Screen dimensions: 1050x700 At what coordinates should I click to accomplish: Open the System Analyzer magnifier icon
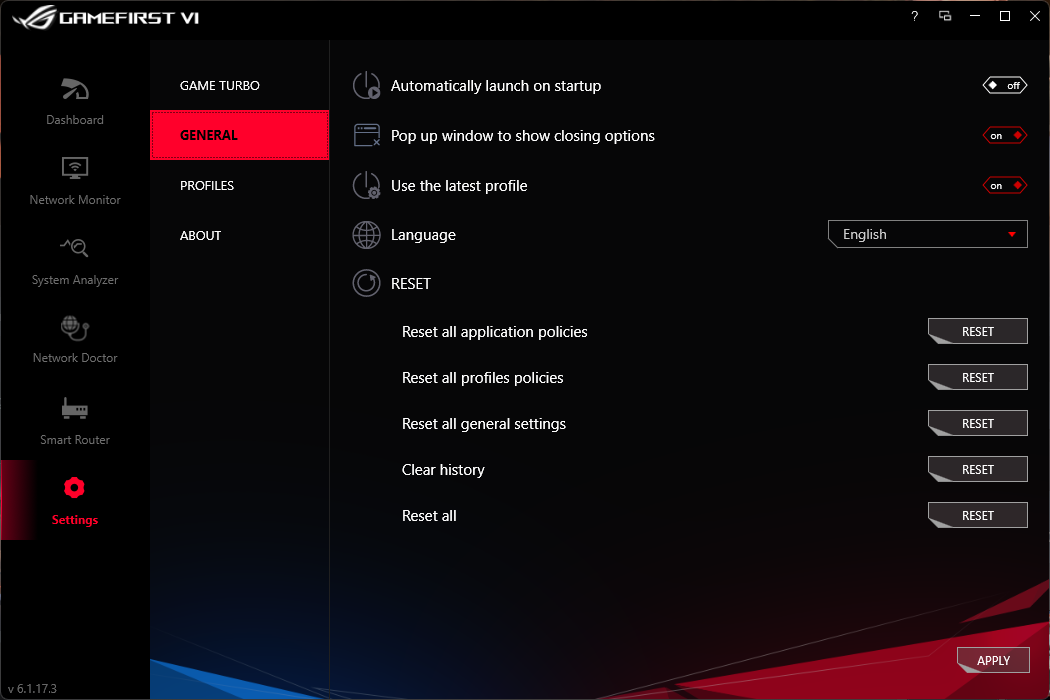[x=75, y=248]
